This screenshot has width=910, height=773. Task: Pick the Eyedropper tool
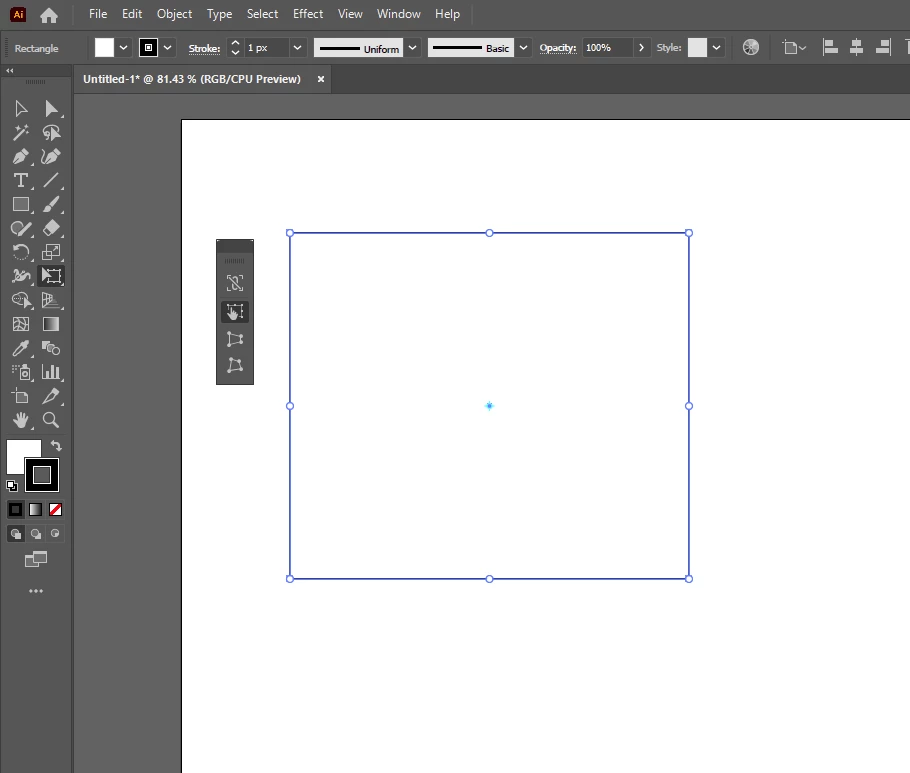[x=21, y=348]
